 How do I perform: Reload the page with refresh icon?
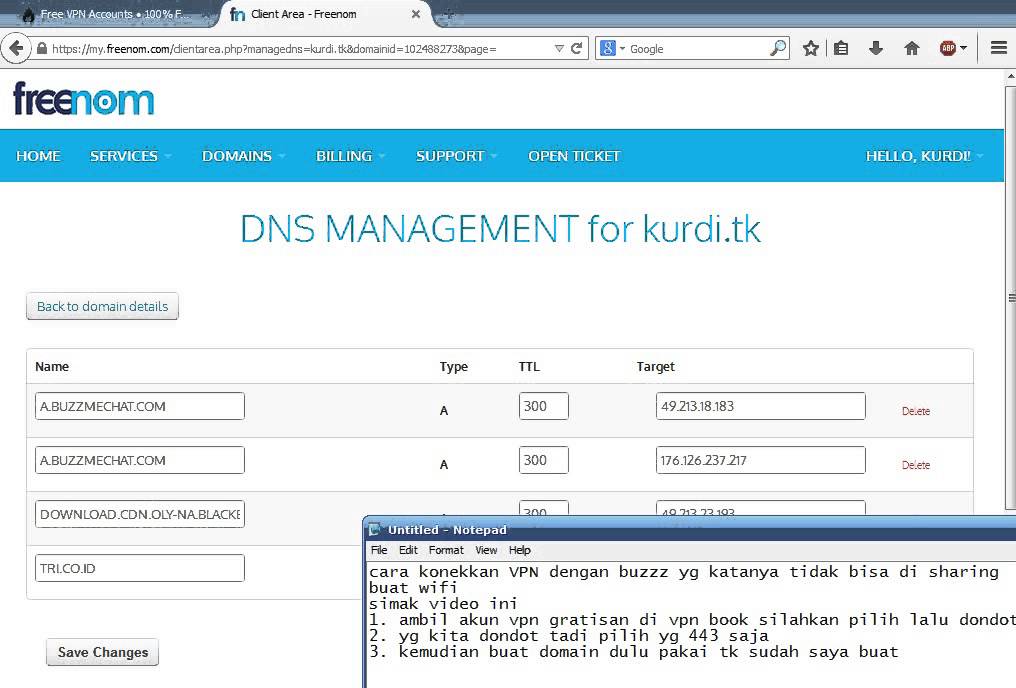click(x=576, y=49)
